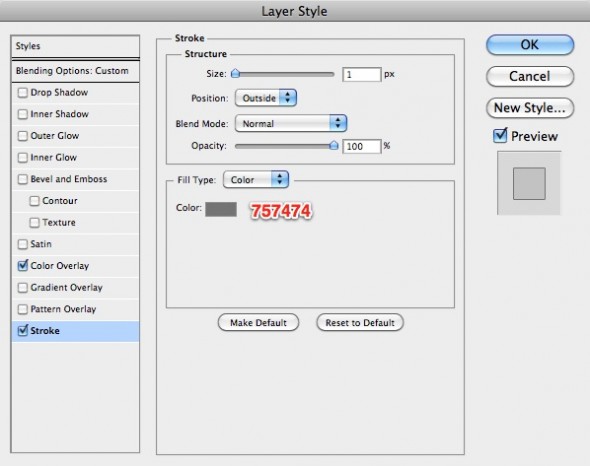The image size is (590, 466).
Task: Expand the Blend Mode dropdown
Action: (x=290, y=123)
